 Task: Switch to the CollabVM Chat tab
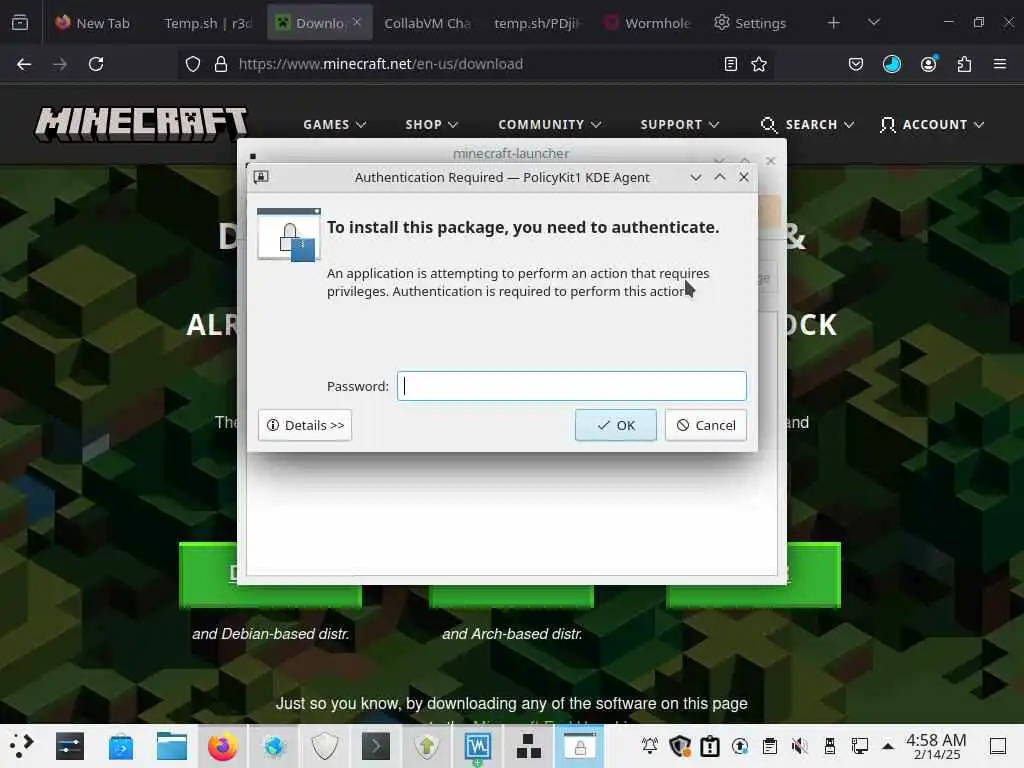click(427, 23)
